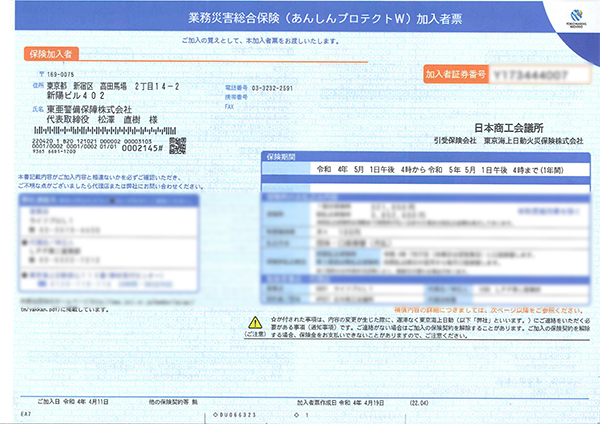Viewport: 600px width, 424px height.
Task: Select the period starting 令和 4年 5月 1日午後 4時から
Action: coord(440,170)
